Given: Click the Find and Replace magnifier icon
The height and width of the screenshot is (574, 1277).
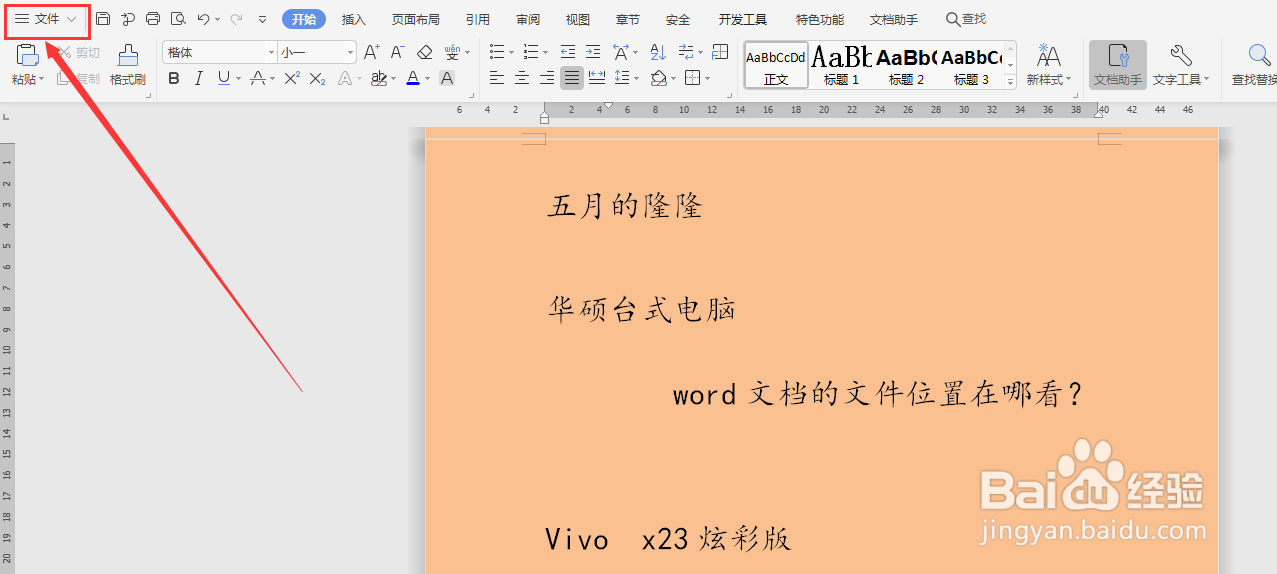Looking at the screenshot, I should (1259, 56).
